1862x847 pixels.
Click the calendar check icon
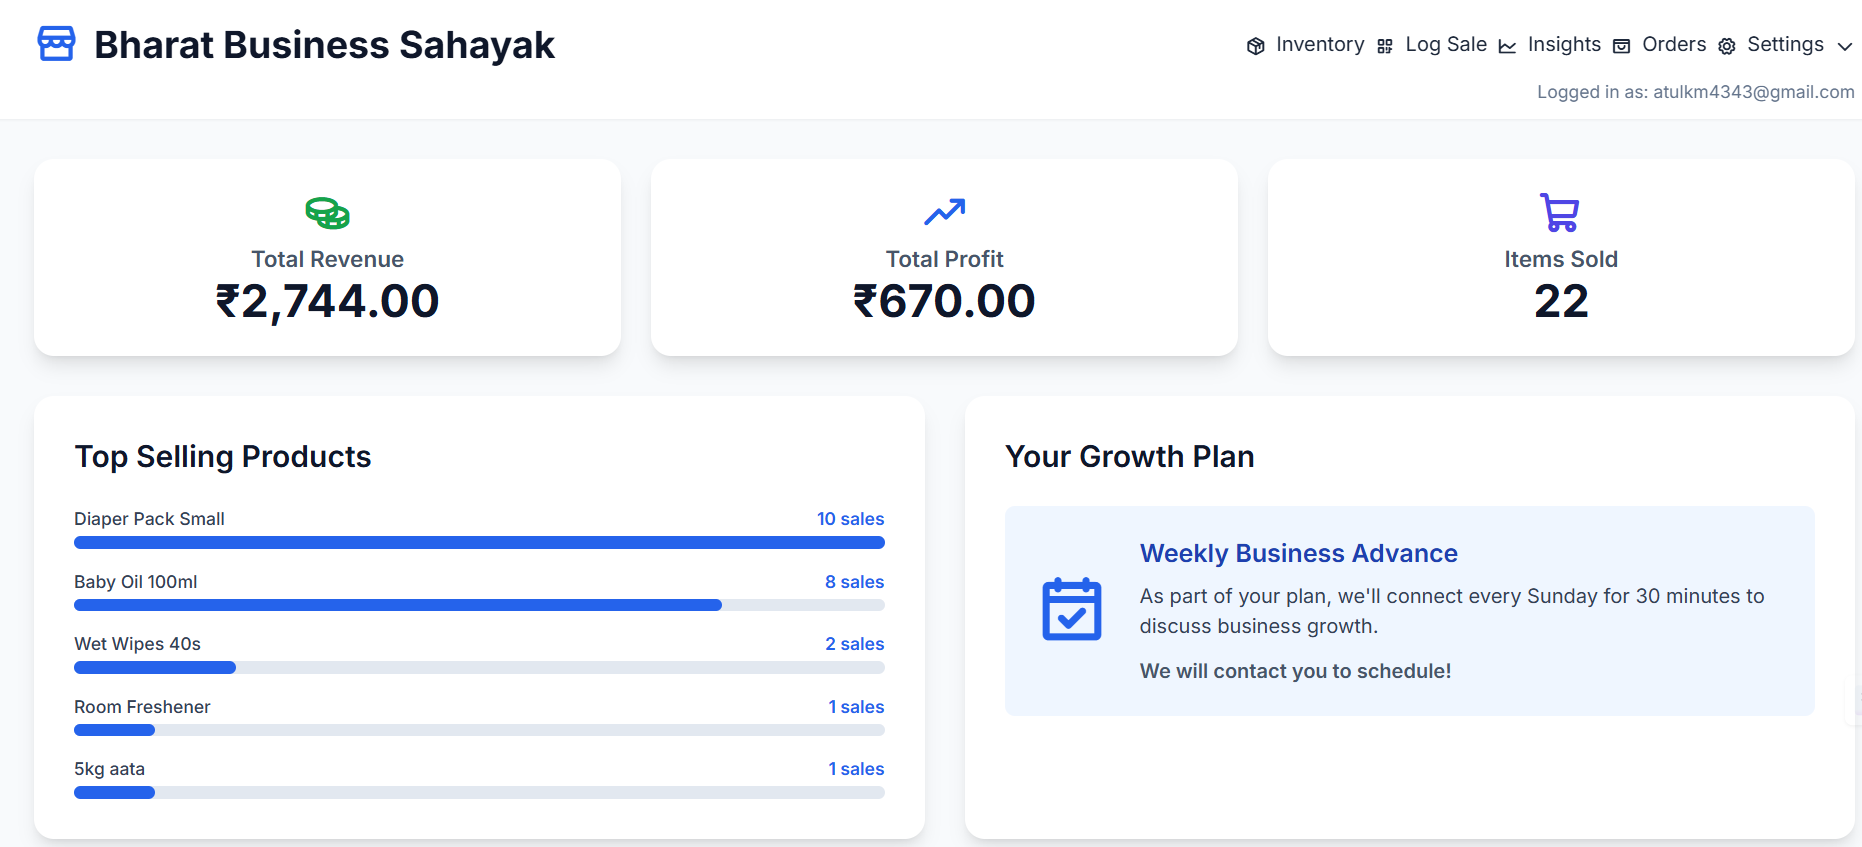pos(1072,609)
